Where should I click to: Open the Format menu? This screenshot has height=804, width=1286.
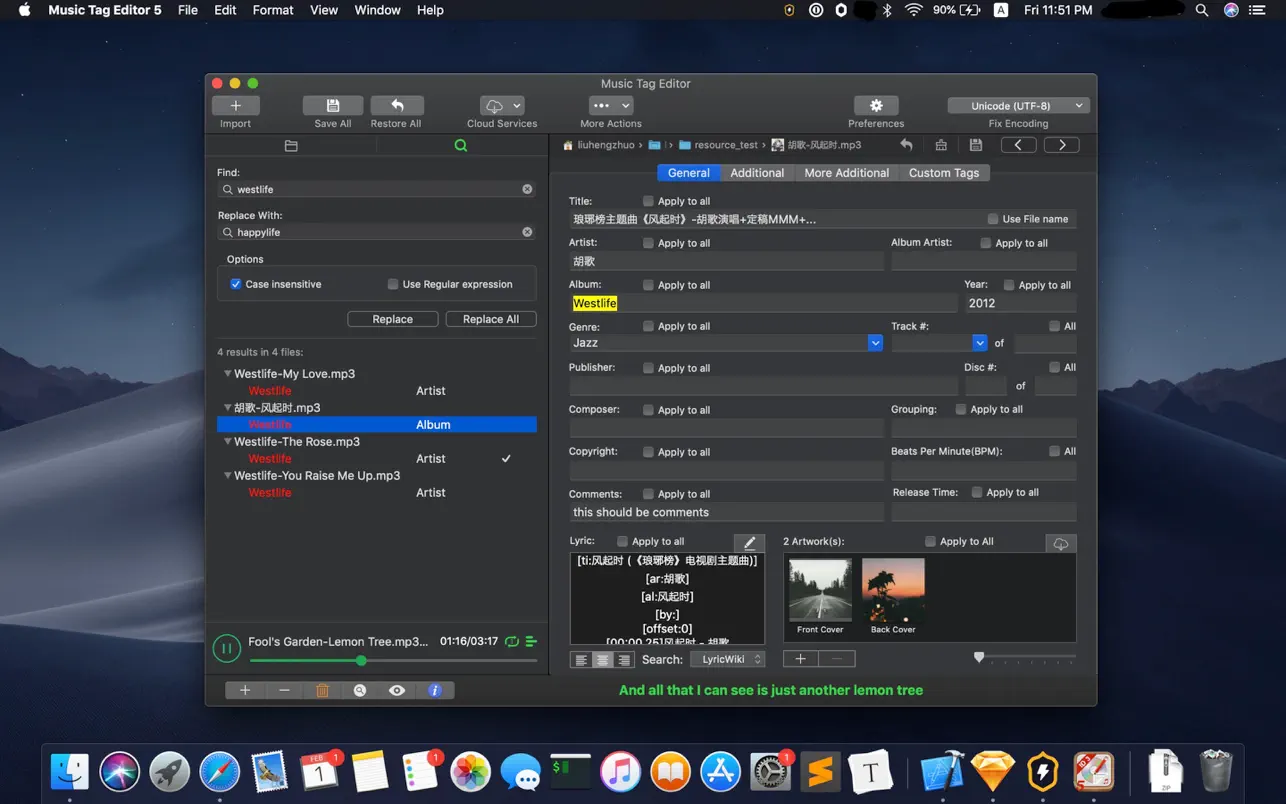[272, 10]
